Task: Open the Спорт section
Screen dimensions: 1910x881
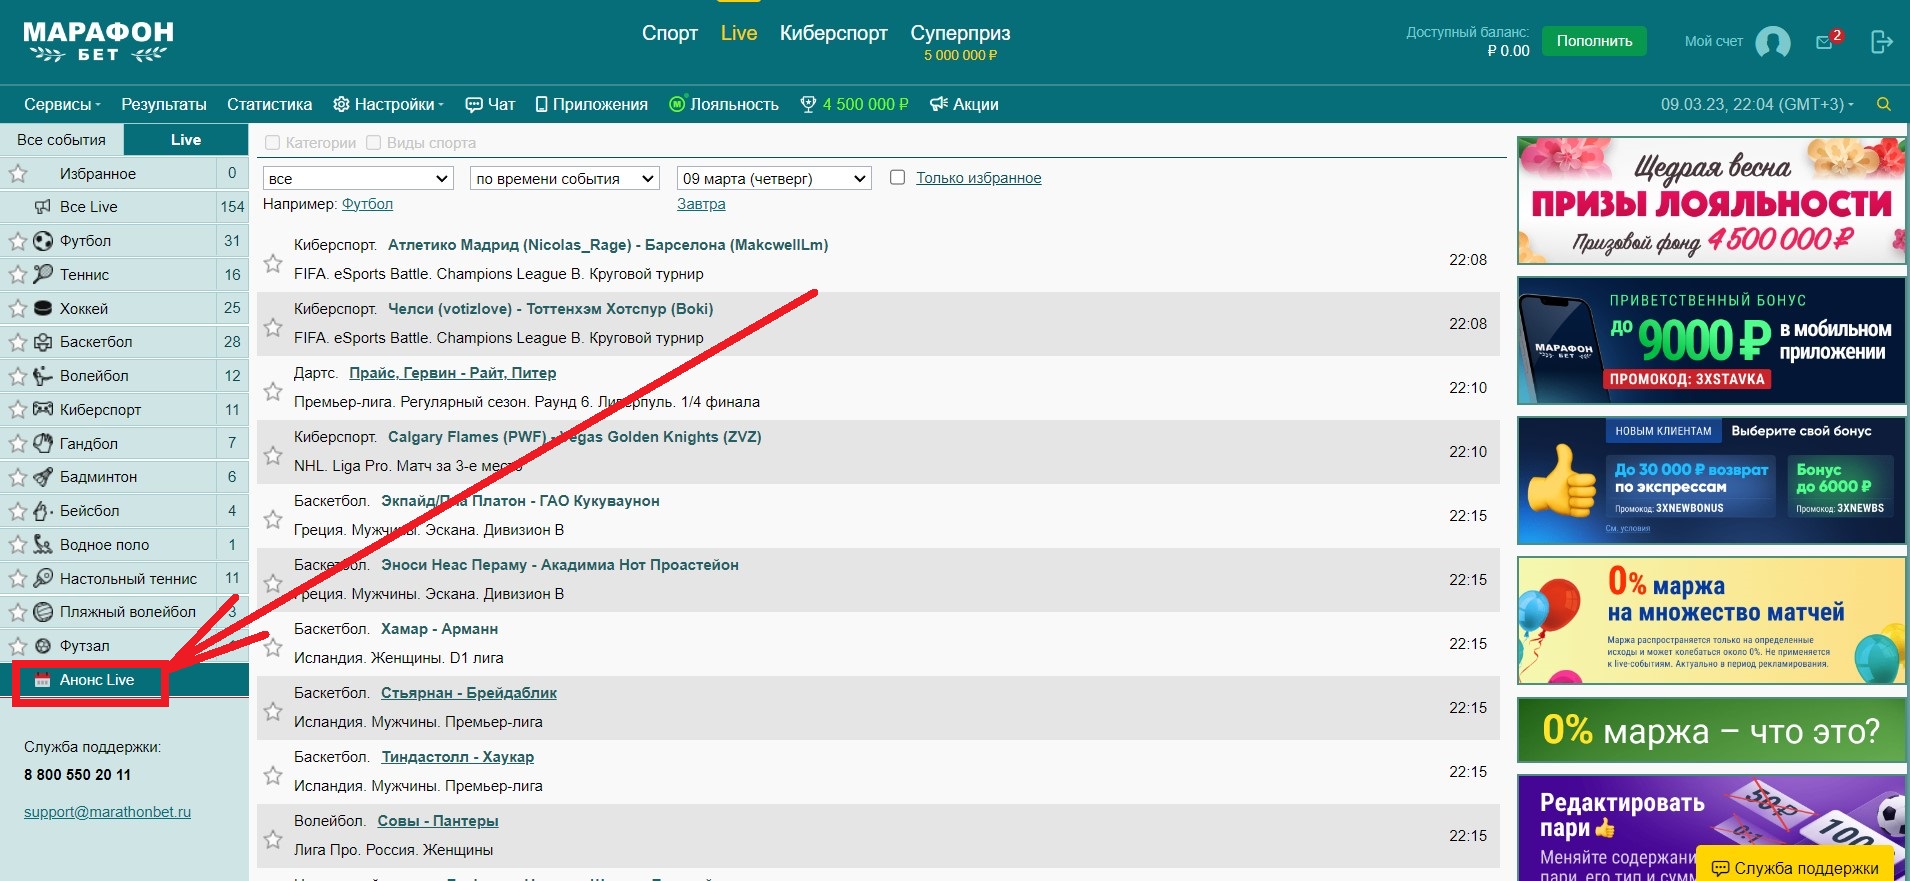Action: (x=670, y=33)
